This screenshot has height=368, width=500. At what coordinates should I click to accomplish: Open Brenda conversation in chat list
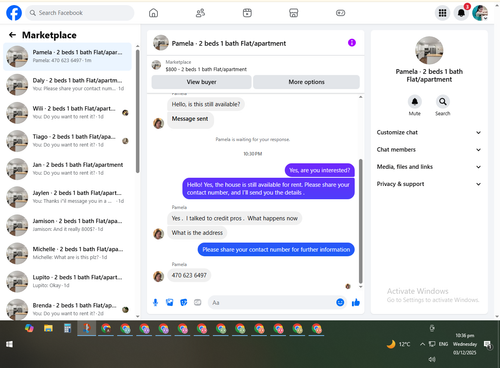(x=67, y=309)
